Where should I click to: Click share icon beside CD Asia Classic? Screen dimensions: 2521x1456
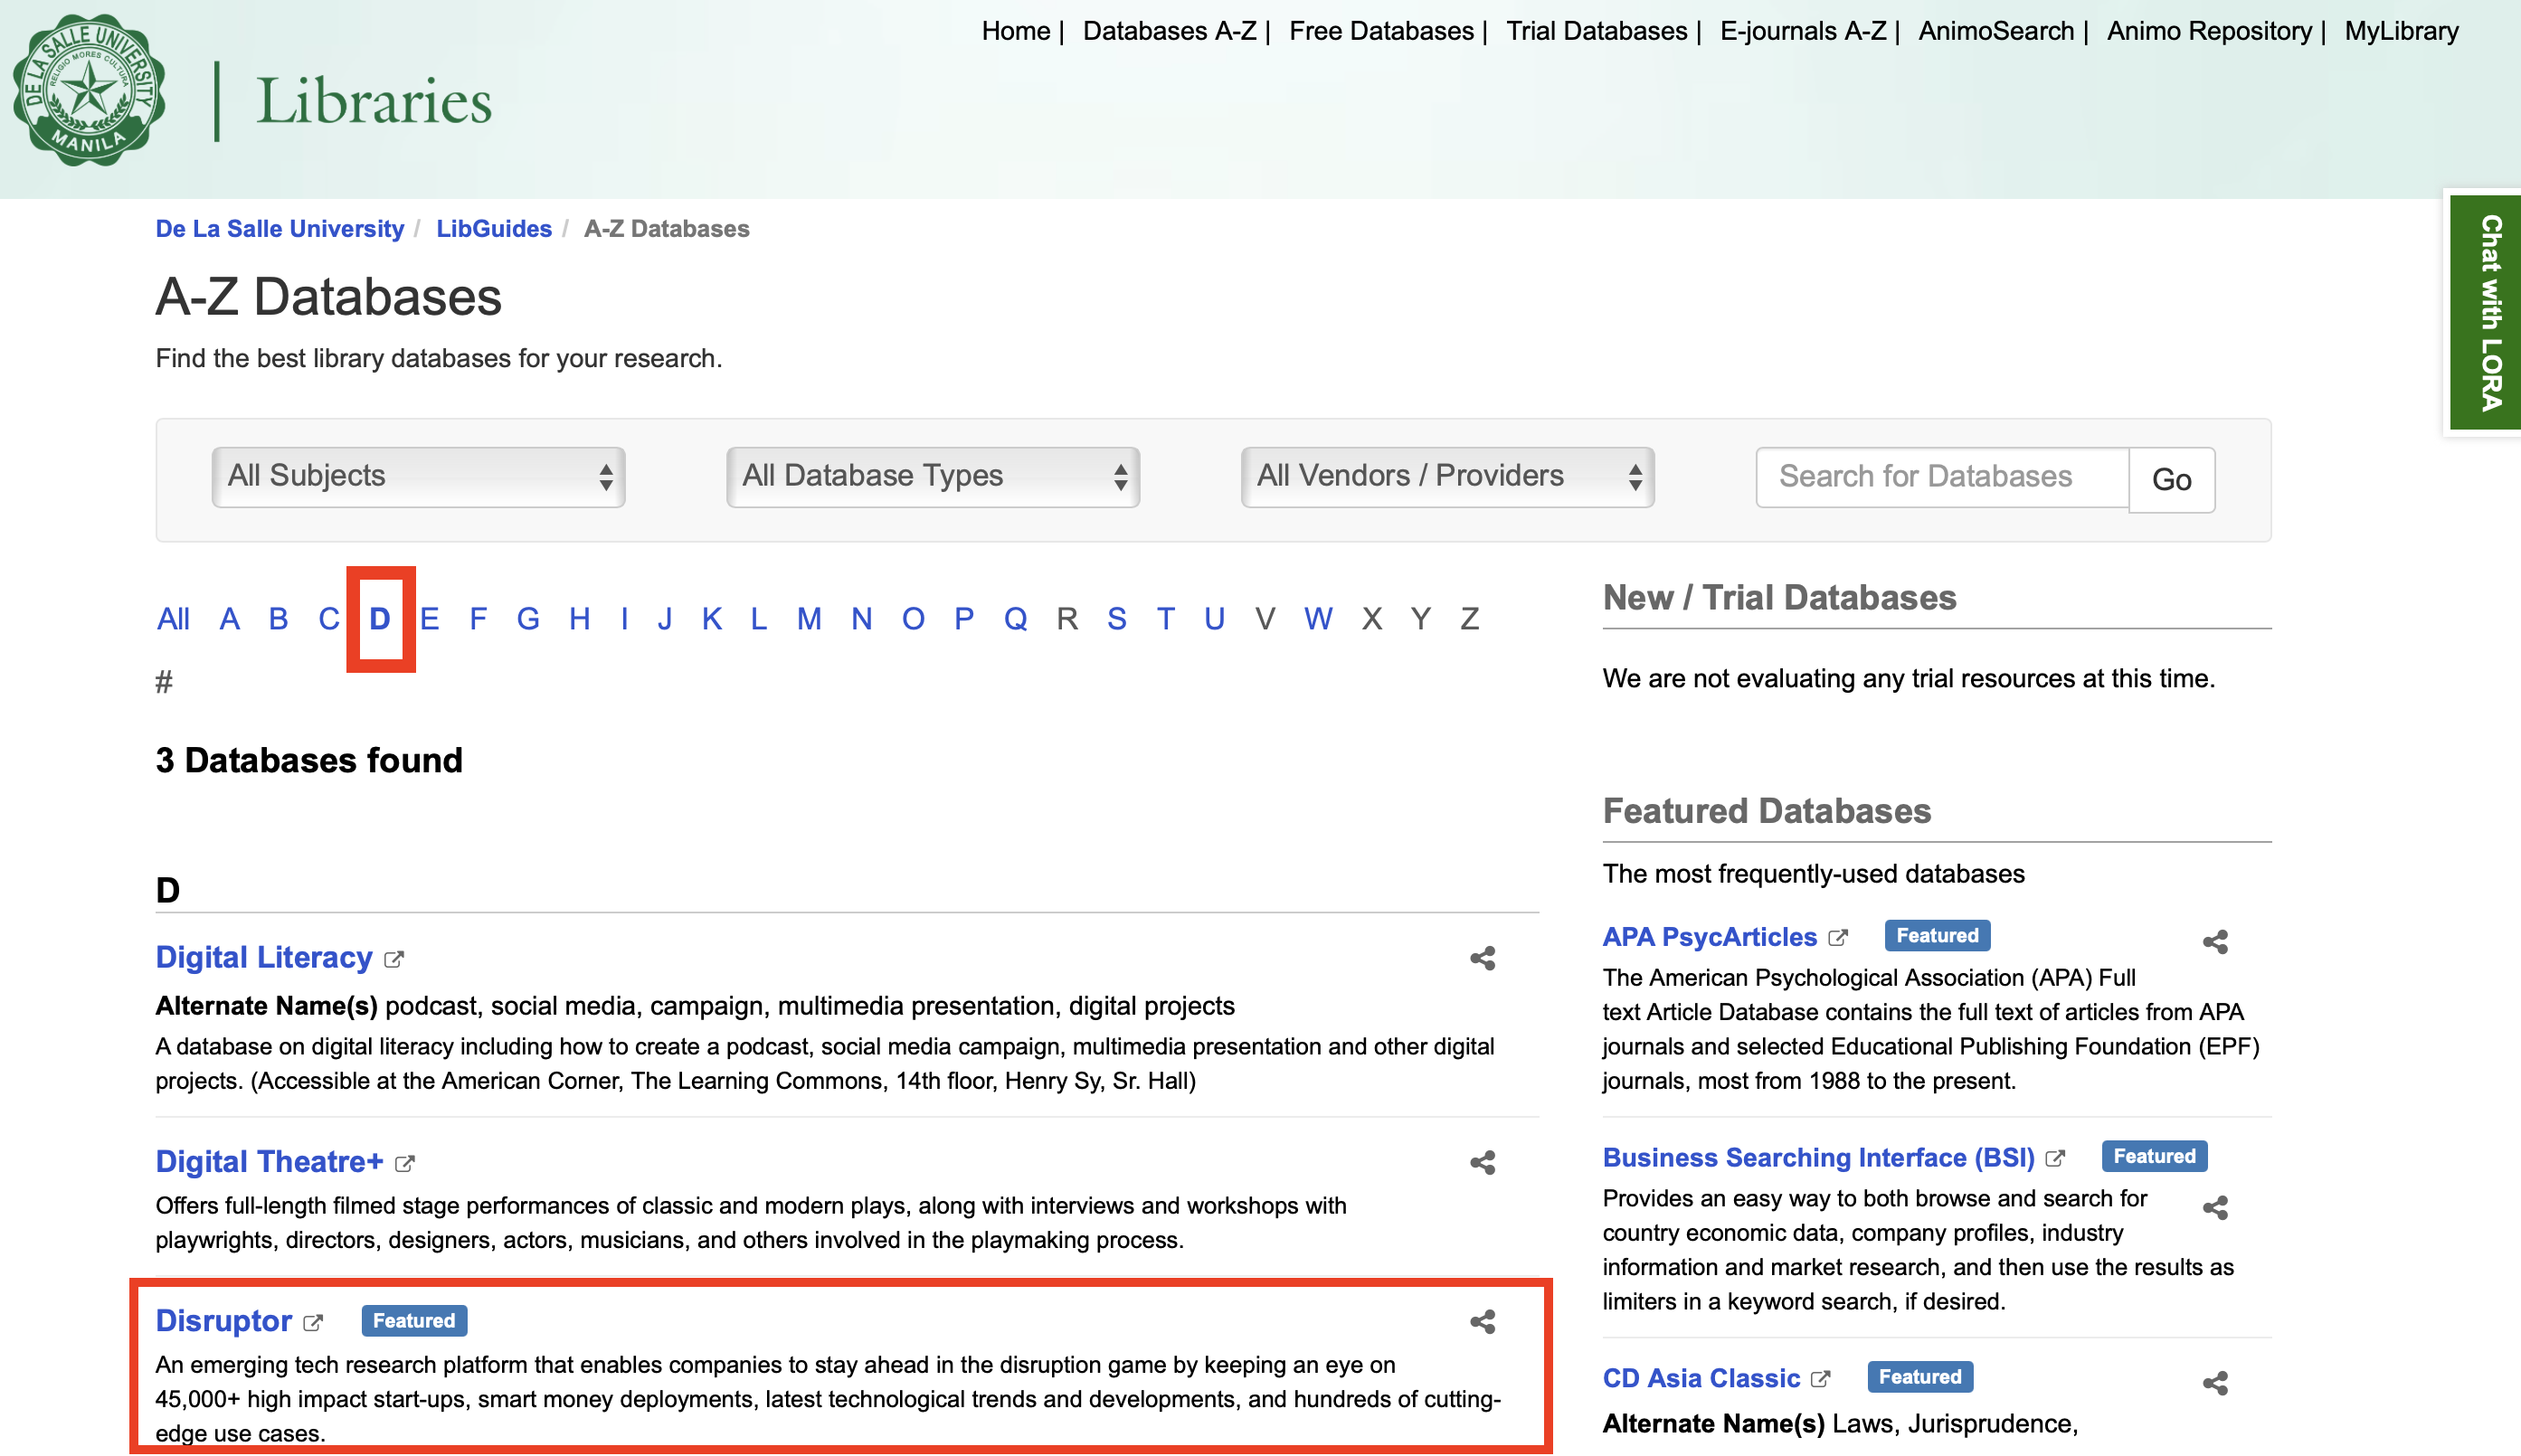coord(2214,1383)
